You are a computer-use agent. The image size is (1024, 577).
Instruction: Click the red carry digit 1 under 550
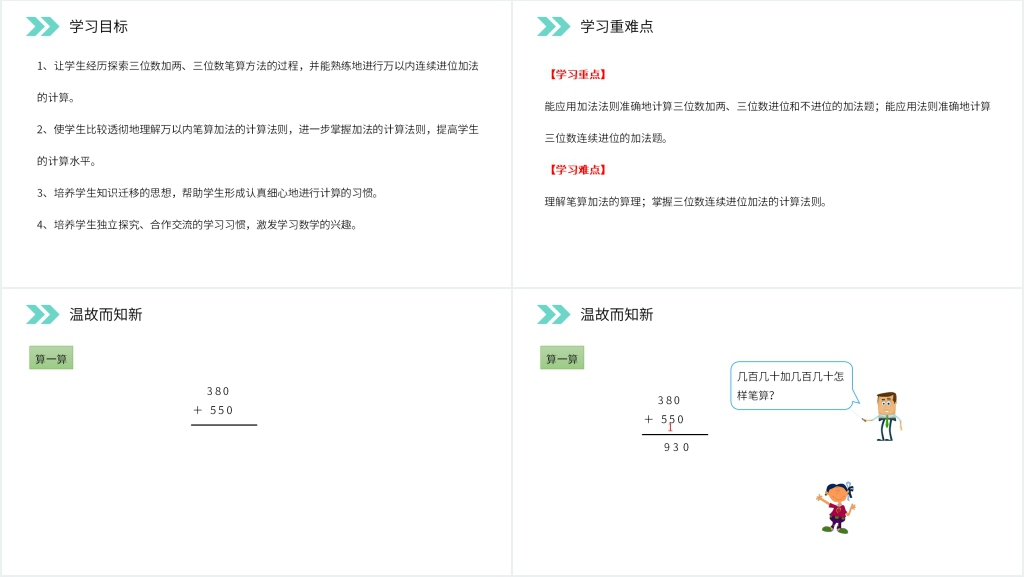click(670, 428)
